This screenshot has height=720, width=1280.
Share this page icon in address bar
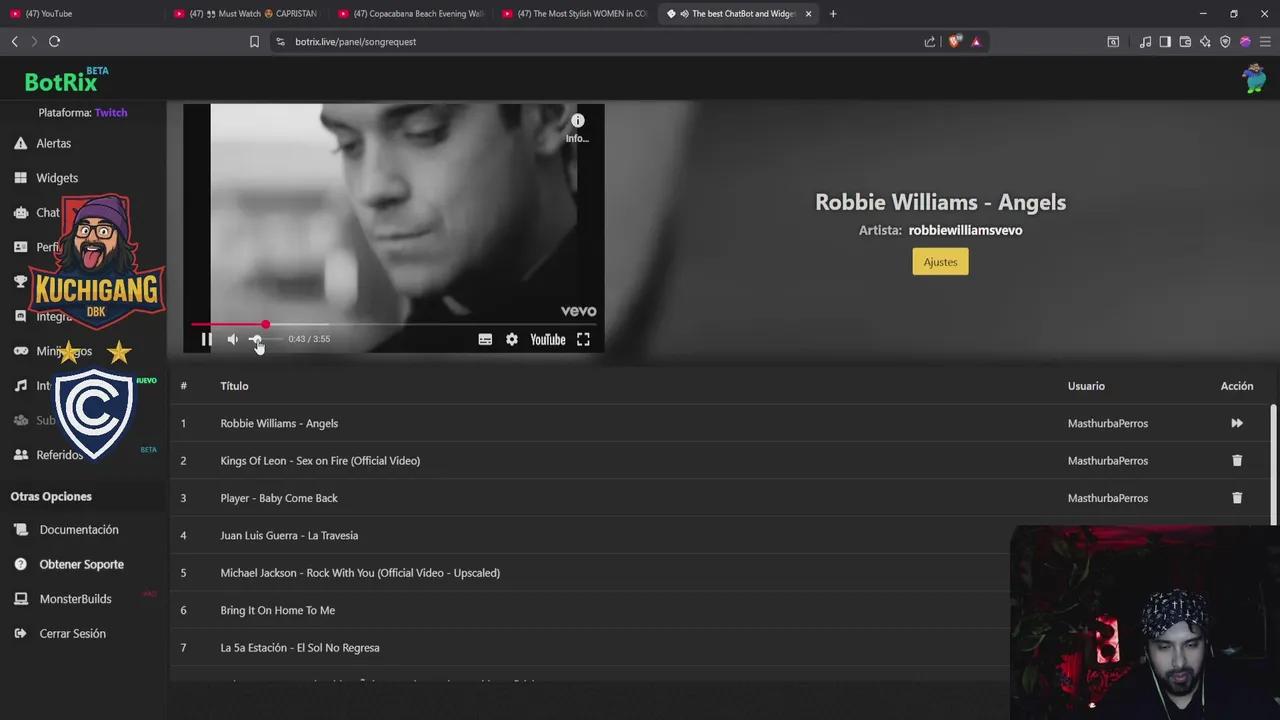930,42
